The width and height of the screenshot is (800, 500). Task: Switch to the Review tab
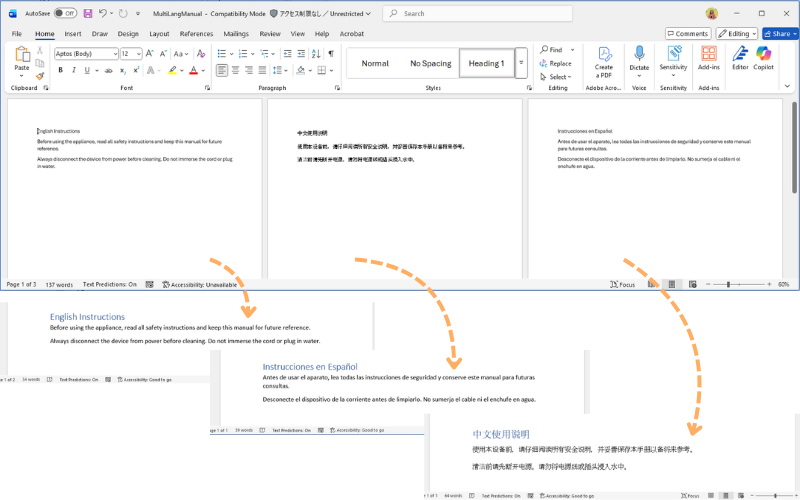[x=270, y=34]
